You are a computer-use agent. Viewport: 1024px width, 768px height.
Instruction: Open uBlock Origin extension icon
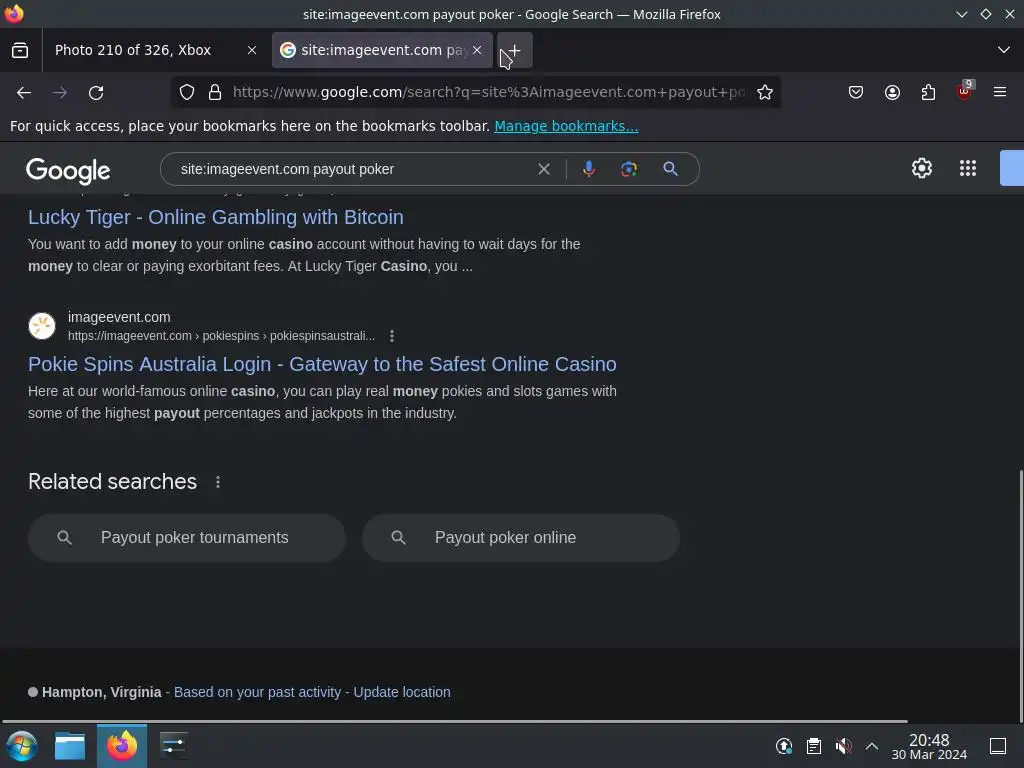pos(964,91)
